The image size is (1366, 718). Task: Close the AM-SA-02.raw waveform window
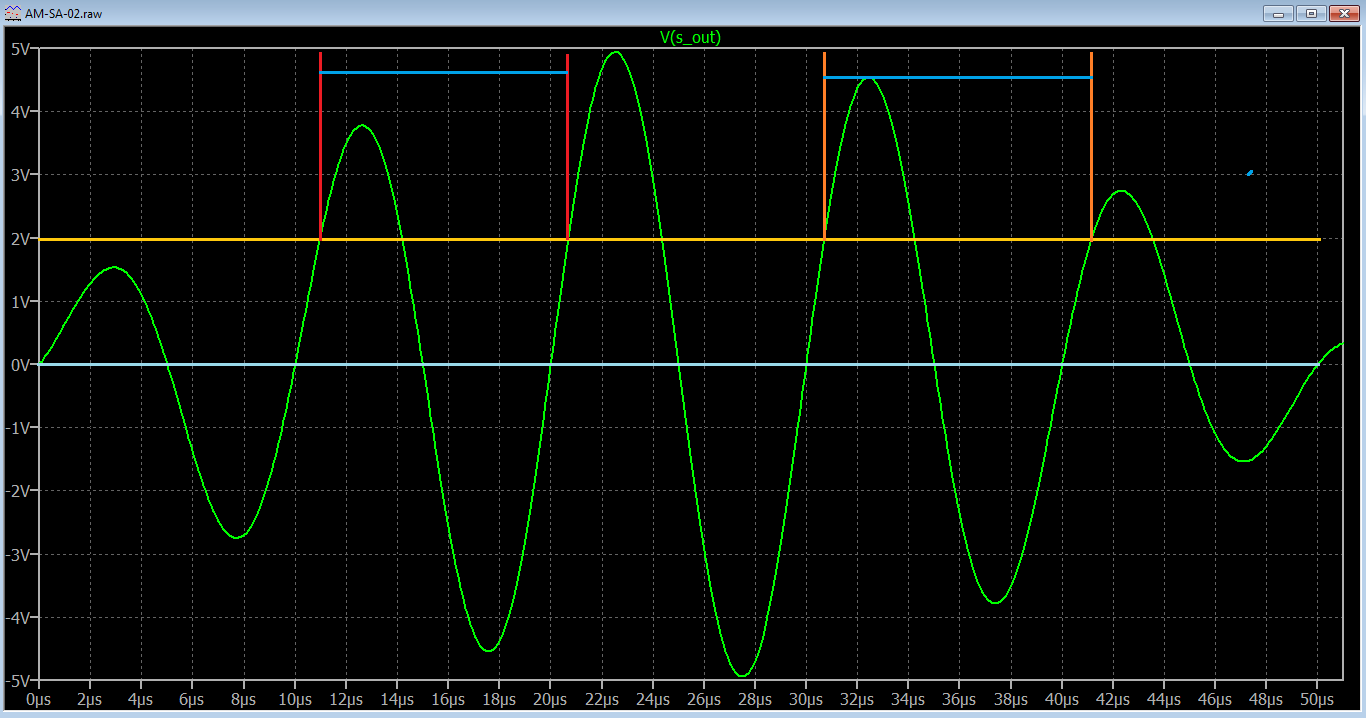pyautogui.click(x=1345, y=13)
